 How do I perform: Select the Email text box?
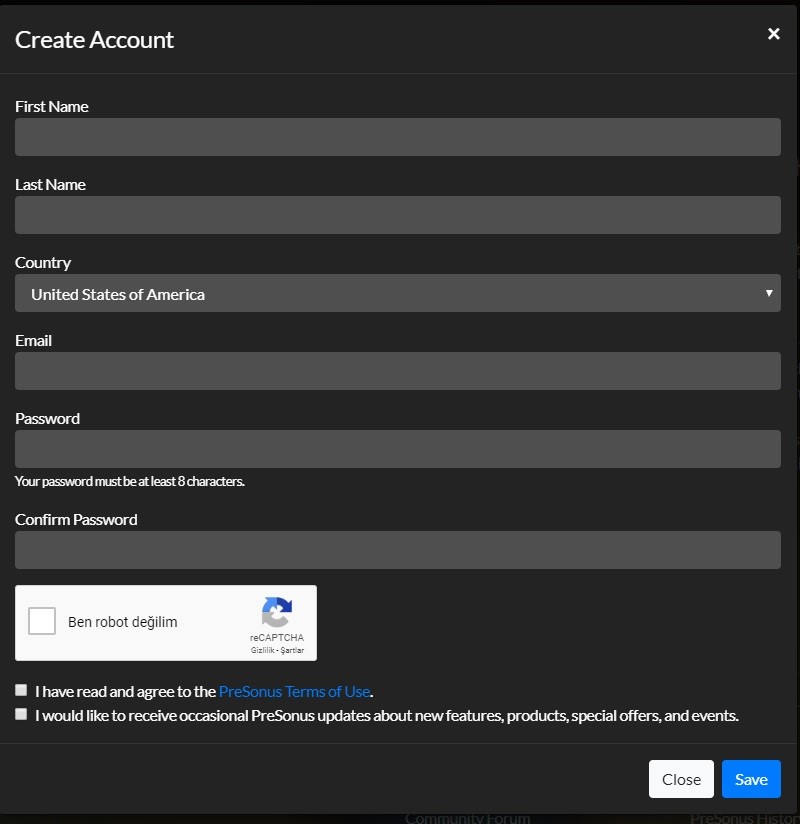[x=397, y=371]
